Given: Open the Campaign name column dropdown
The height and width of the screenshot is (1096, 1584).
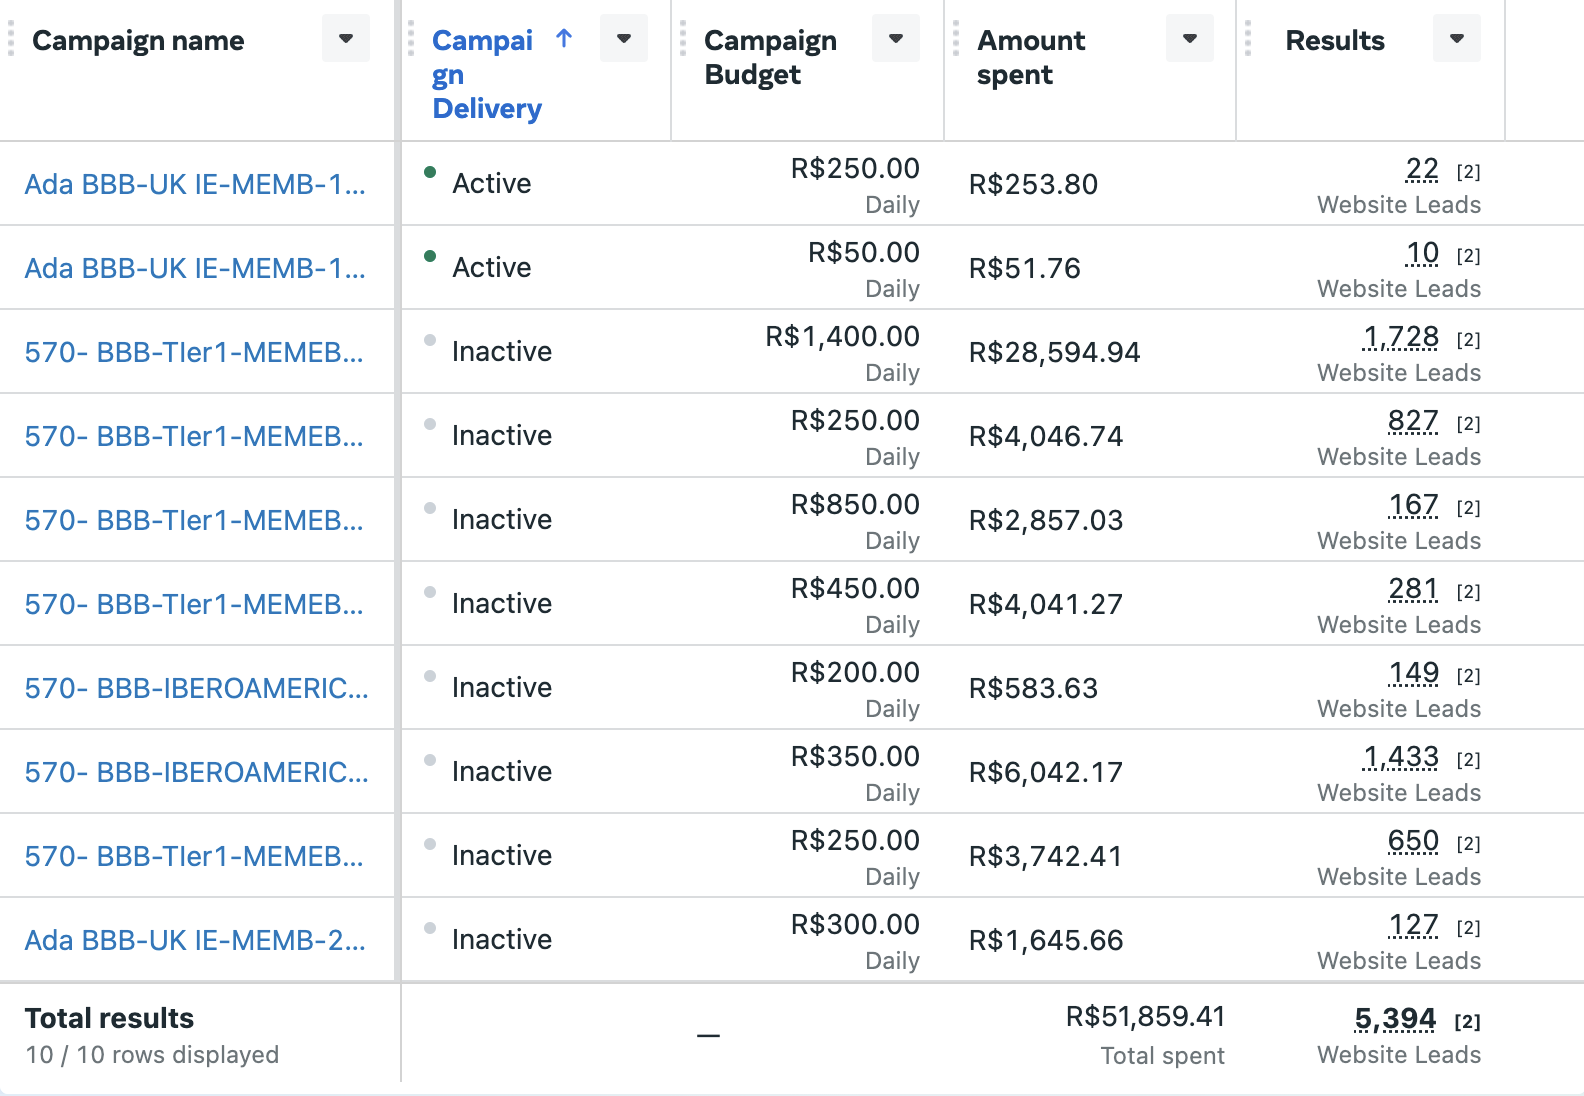Looking at the screenshot, I should (x=345, y=39).
